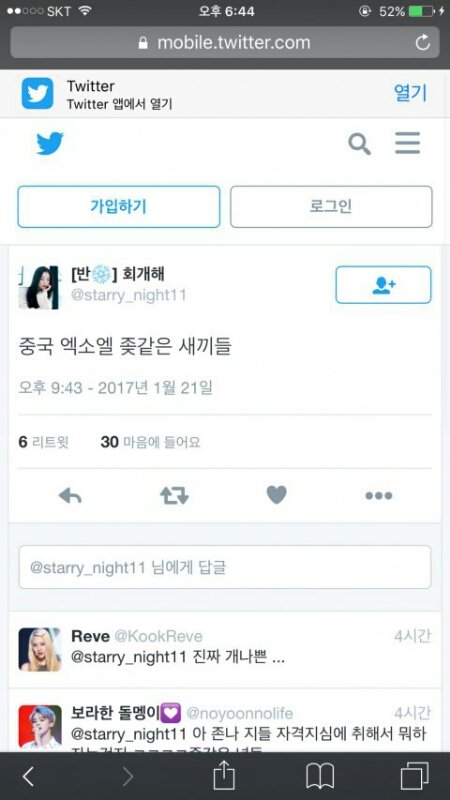The height and width of the screenshot is (800, 450).
Task: Open Twitter app via 열기 link
Action: (410, 93)
